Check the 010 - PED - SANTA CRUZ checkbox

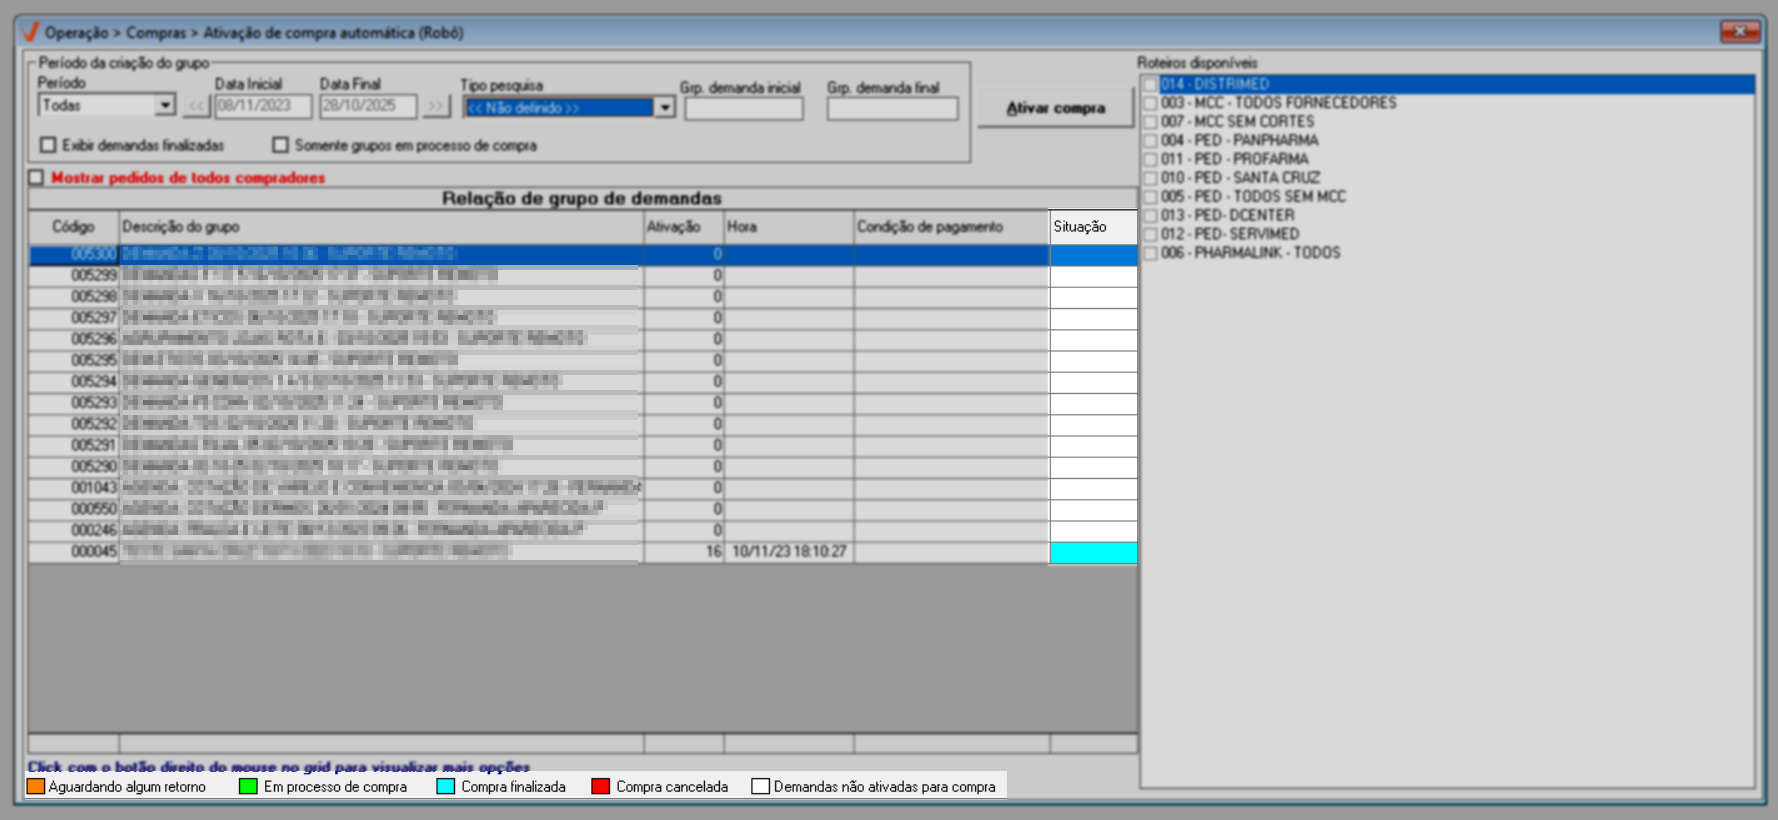point(1150,178)
